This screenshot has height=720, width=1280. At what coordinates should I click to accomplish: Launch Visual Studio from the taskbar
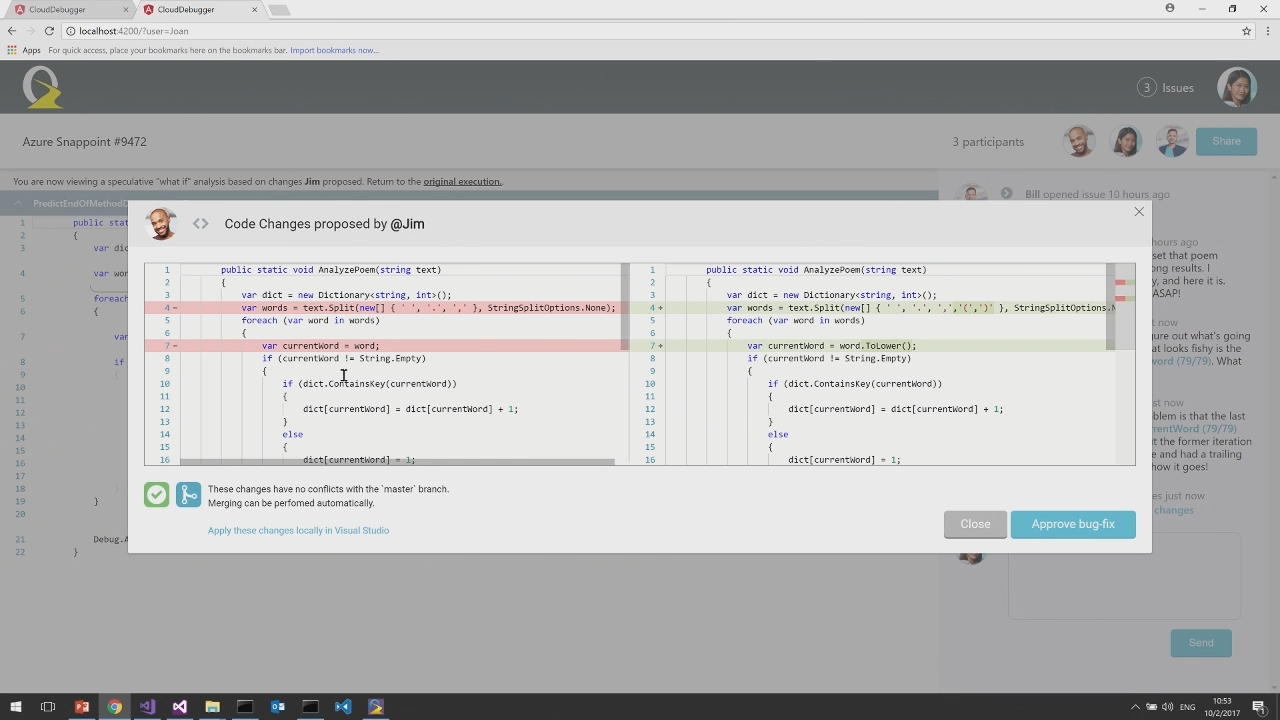(179, 707)
